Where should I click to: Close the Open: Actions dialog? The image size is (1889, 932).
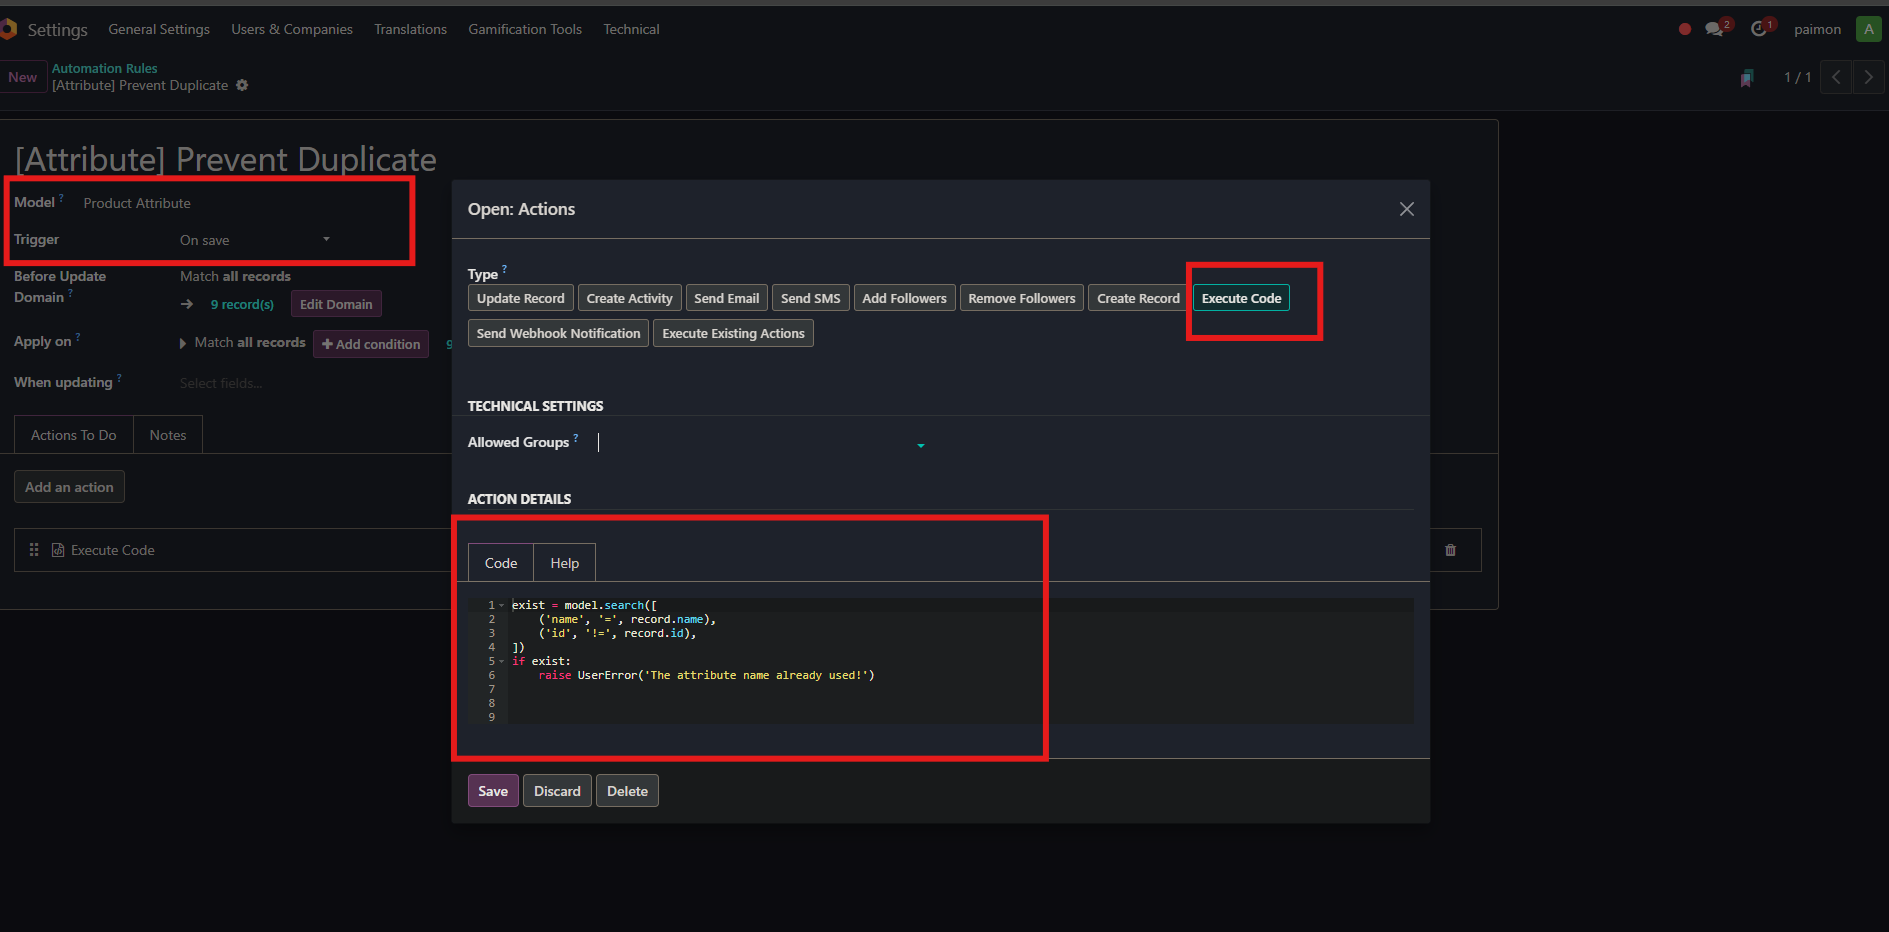coord(1406,209)
